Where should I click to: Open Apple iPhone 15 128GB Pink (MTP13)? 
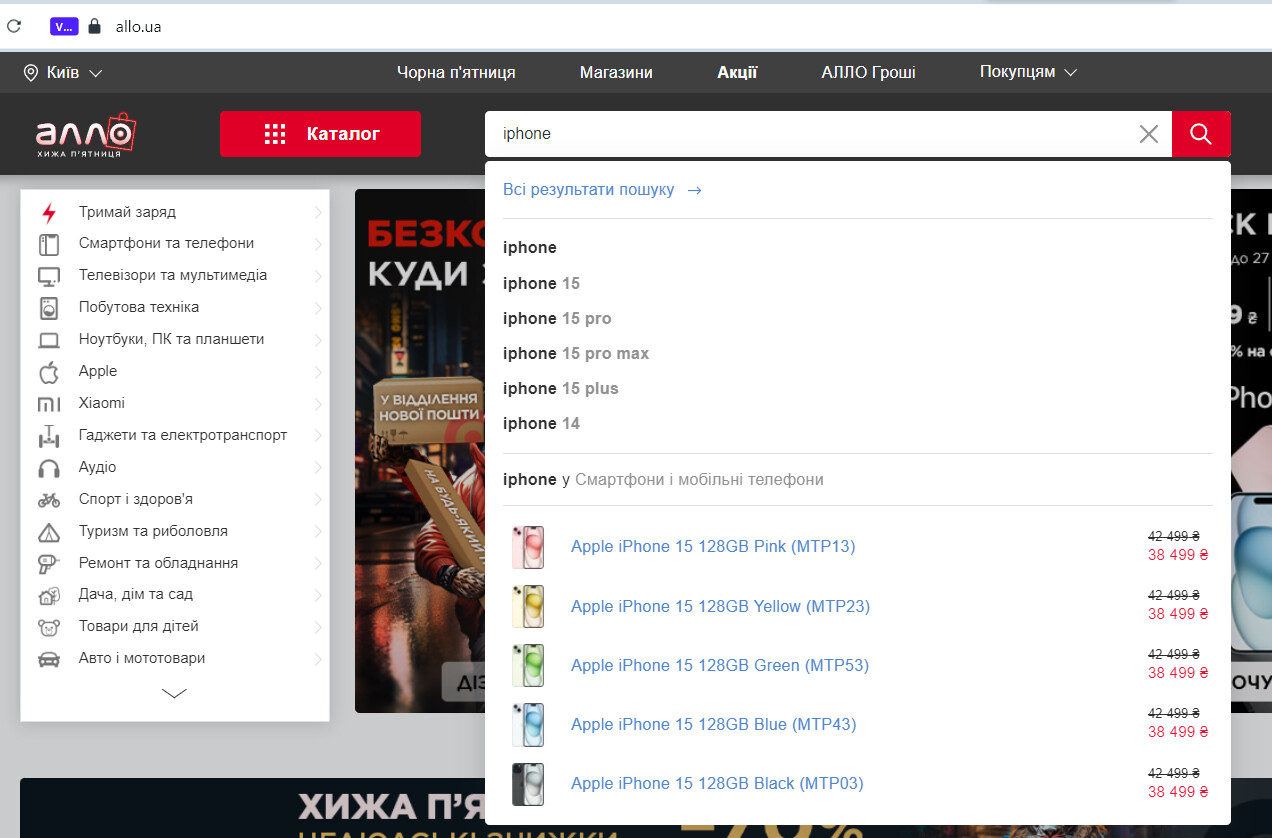click(713, 546)
